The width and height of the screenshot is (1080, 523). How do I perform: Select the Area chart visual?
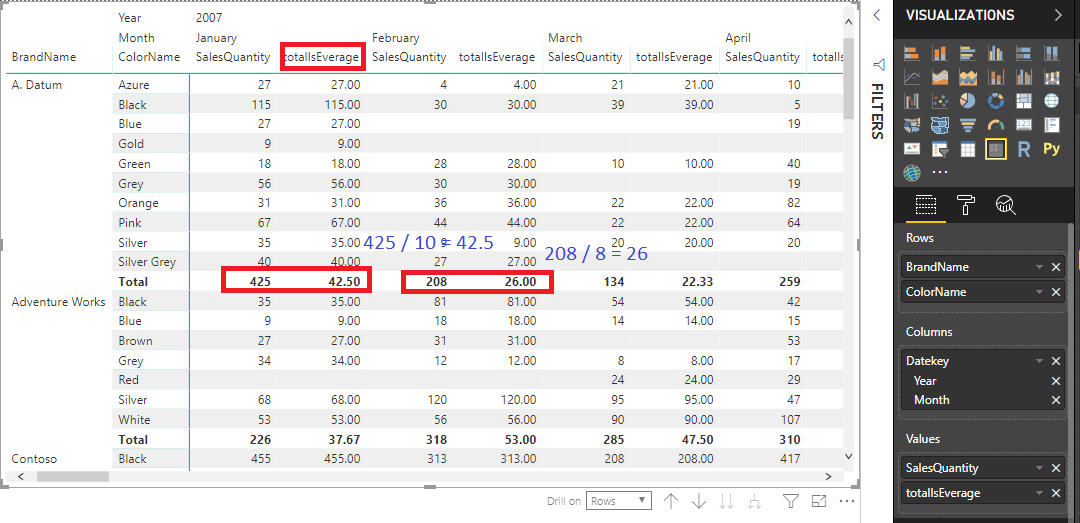[x=939, y=77]
